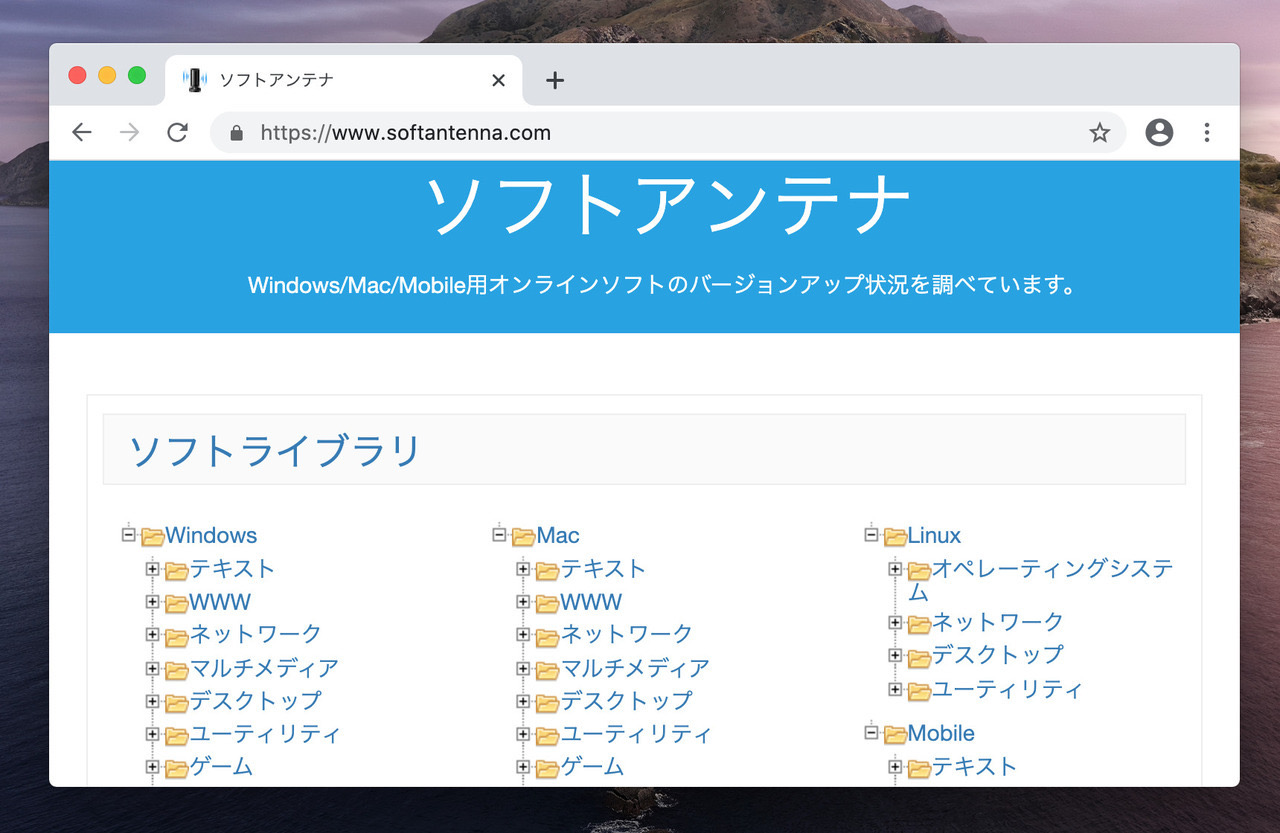Expand テキスト under Mac
The image size is (1280, 833).
523,569
